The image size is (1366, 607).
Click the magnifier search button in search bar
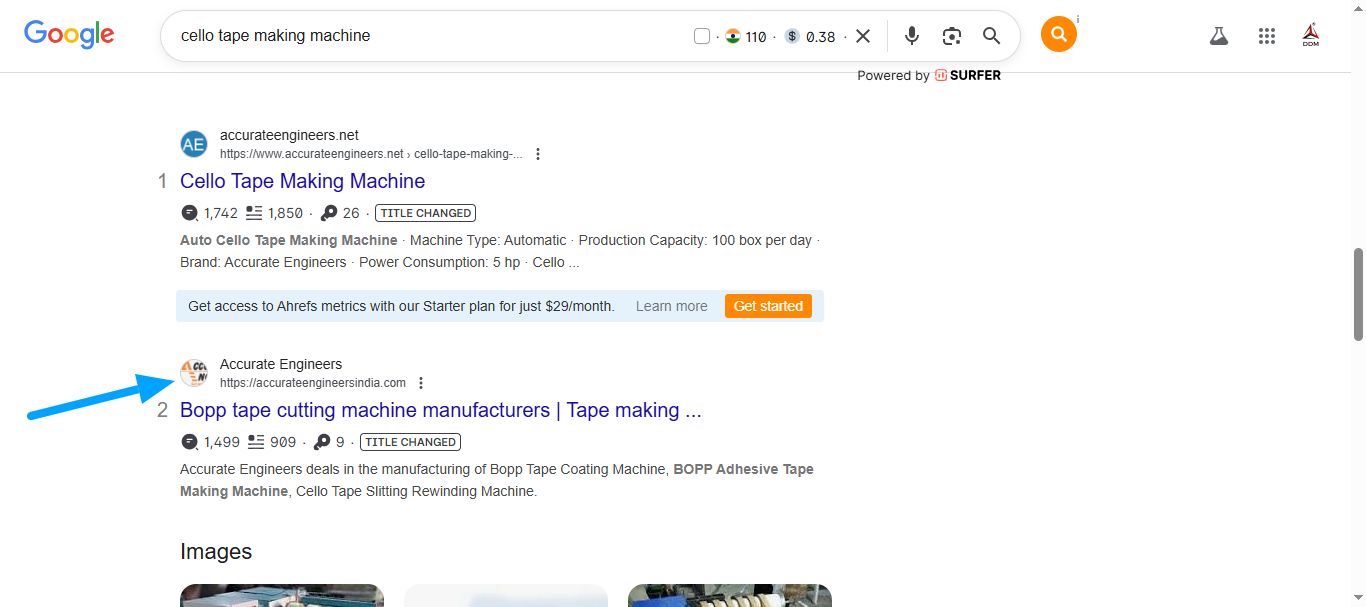coord(991,36)
